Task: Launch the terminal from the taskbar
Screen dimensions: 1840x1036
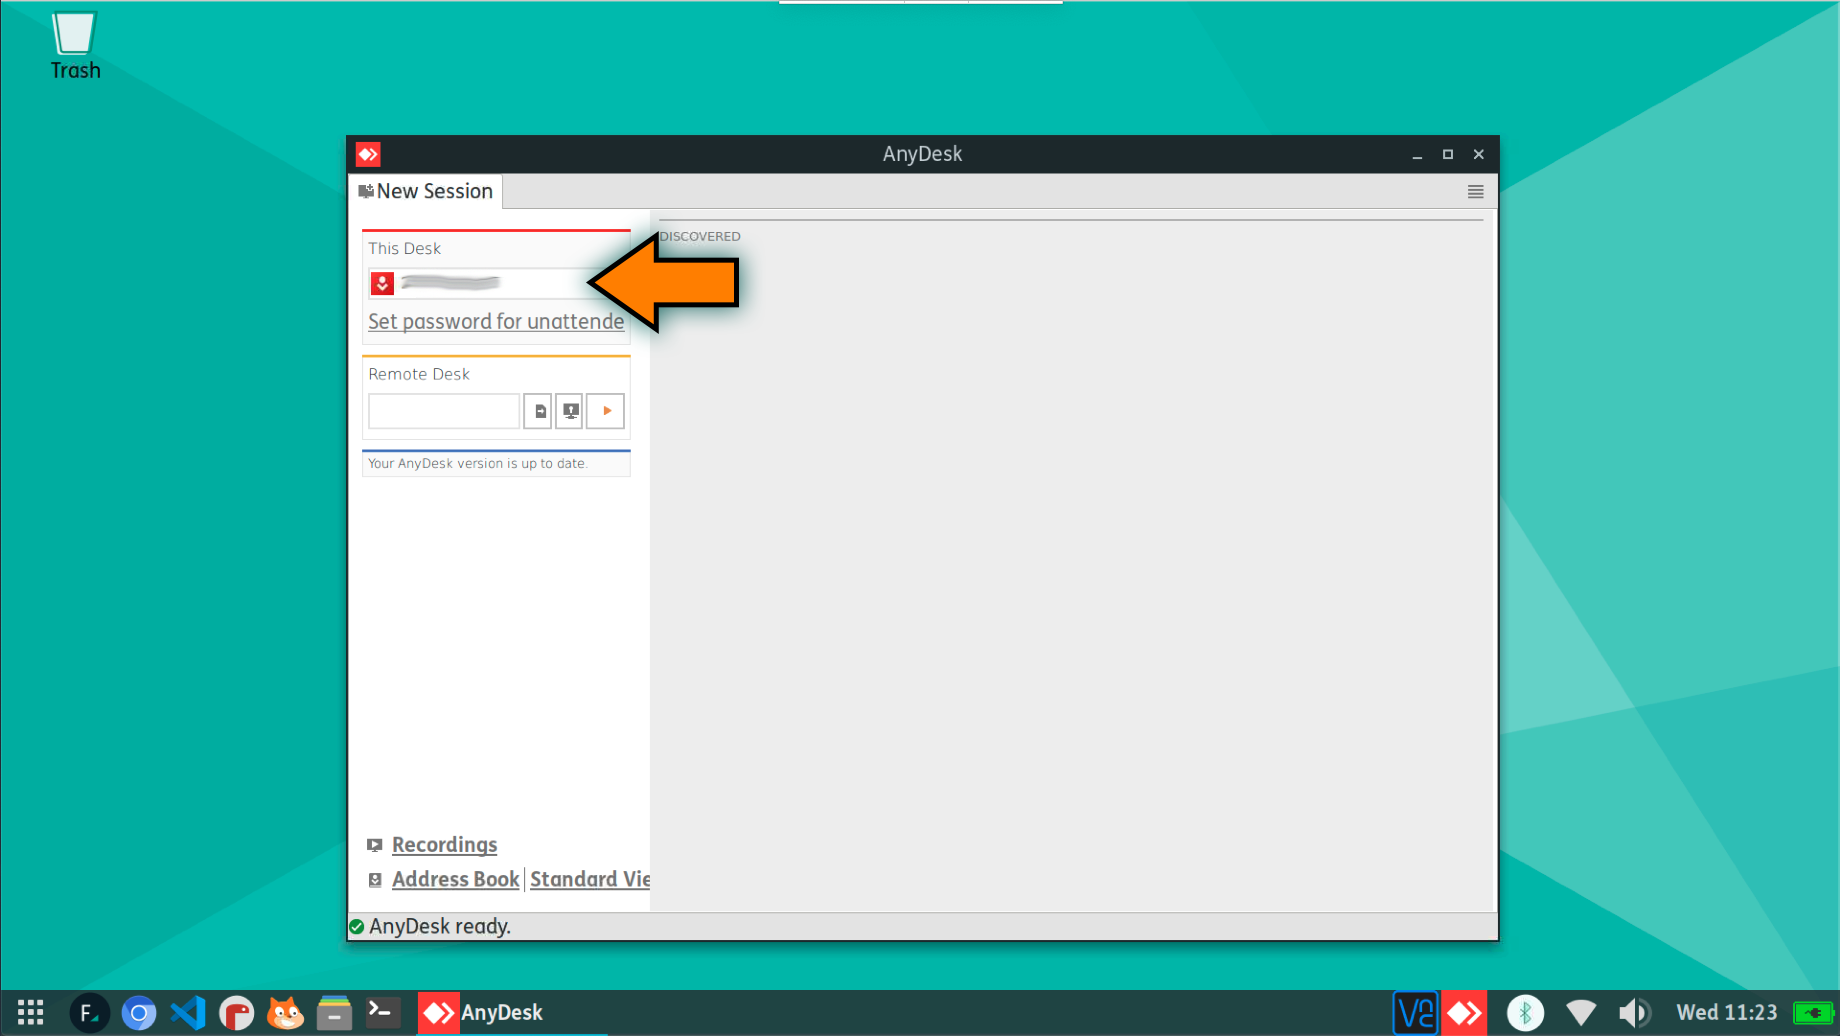Action: point(383,1013)
